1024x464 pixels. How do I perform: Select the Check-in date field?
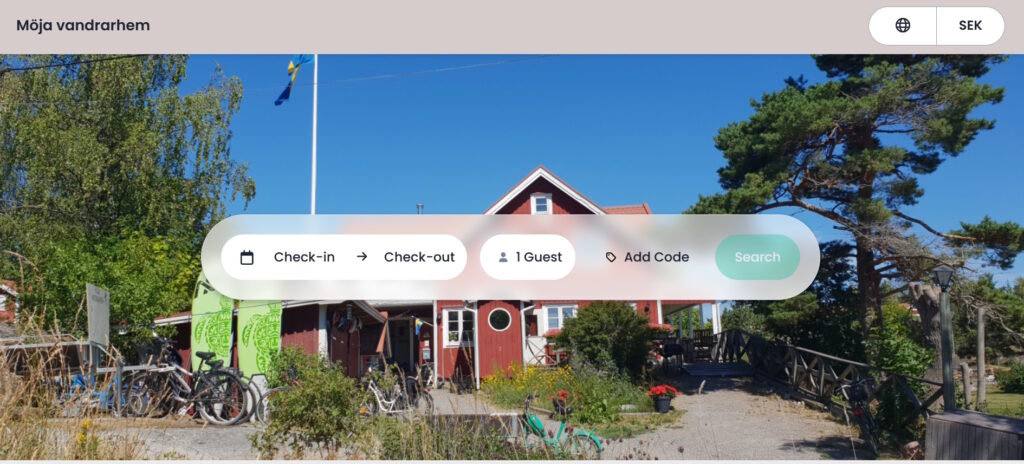tap(304, 257)
